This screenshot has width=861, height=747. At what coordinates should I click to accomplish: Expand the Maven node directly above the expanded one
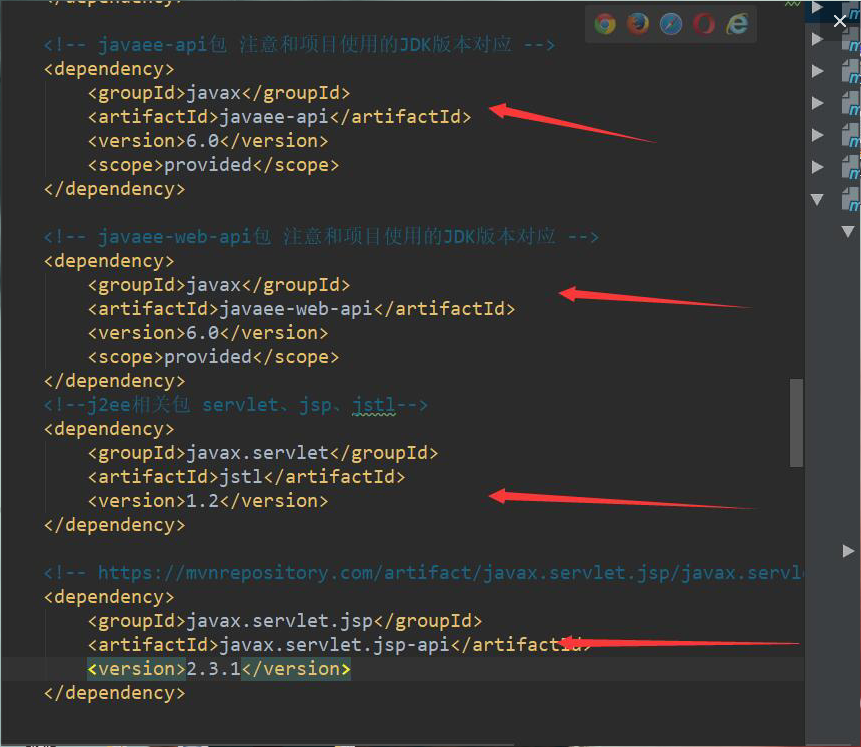[x=817, y=167]
